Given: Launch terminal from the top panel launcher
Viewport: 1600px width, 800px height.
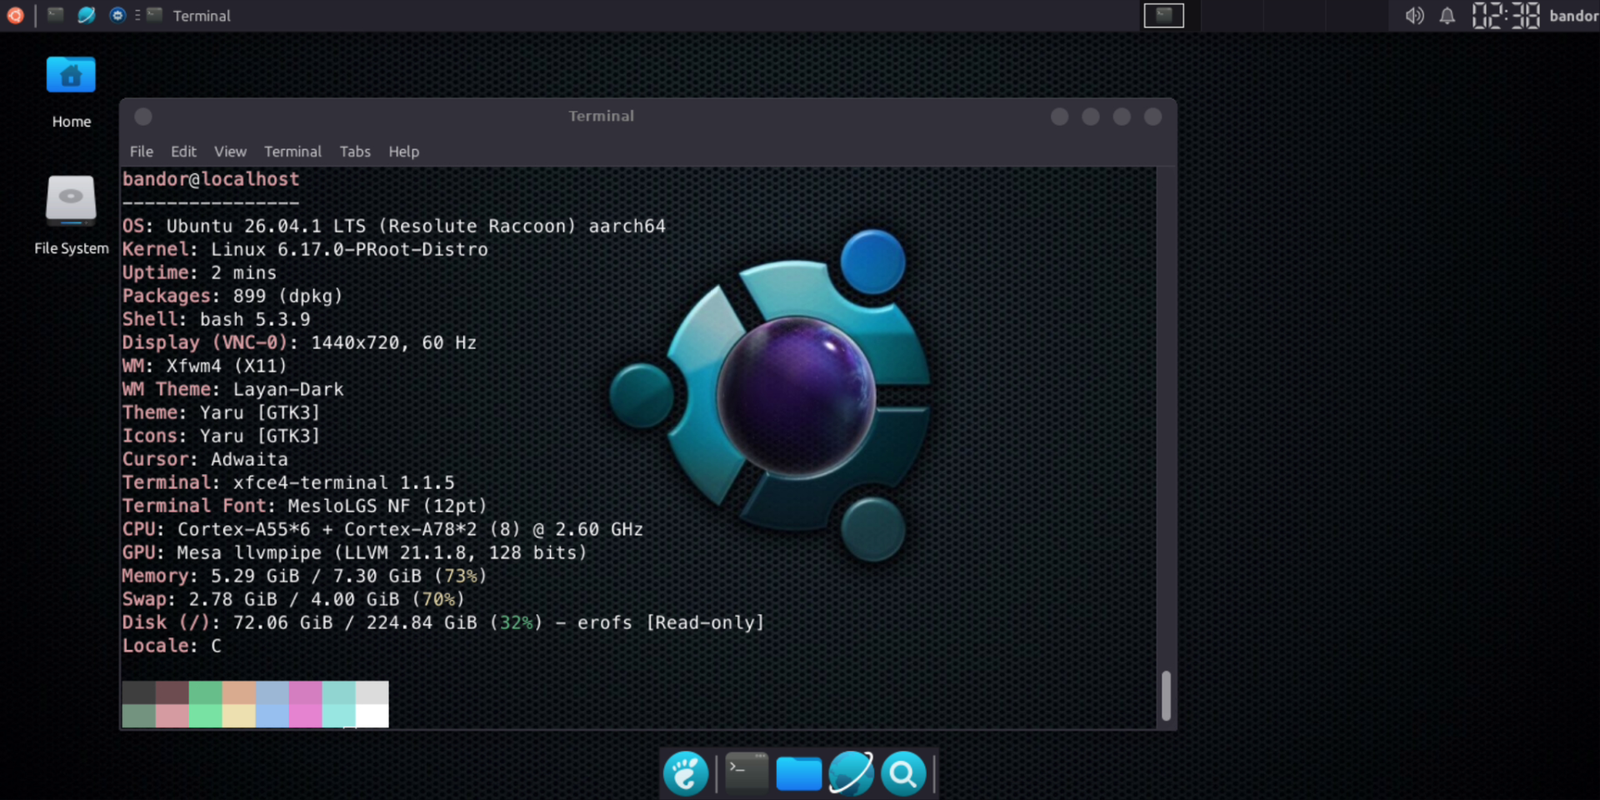Looking at the screenshot, I should coord(55,15).
